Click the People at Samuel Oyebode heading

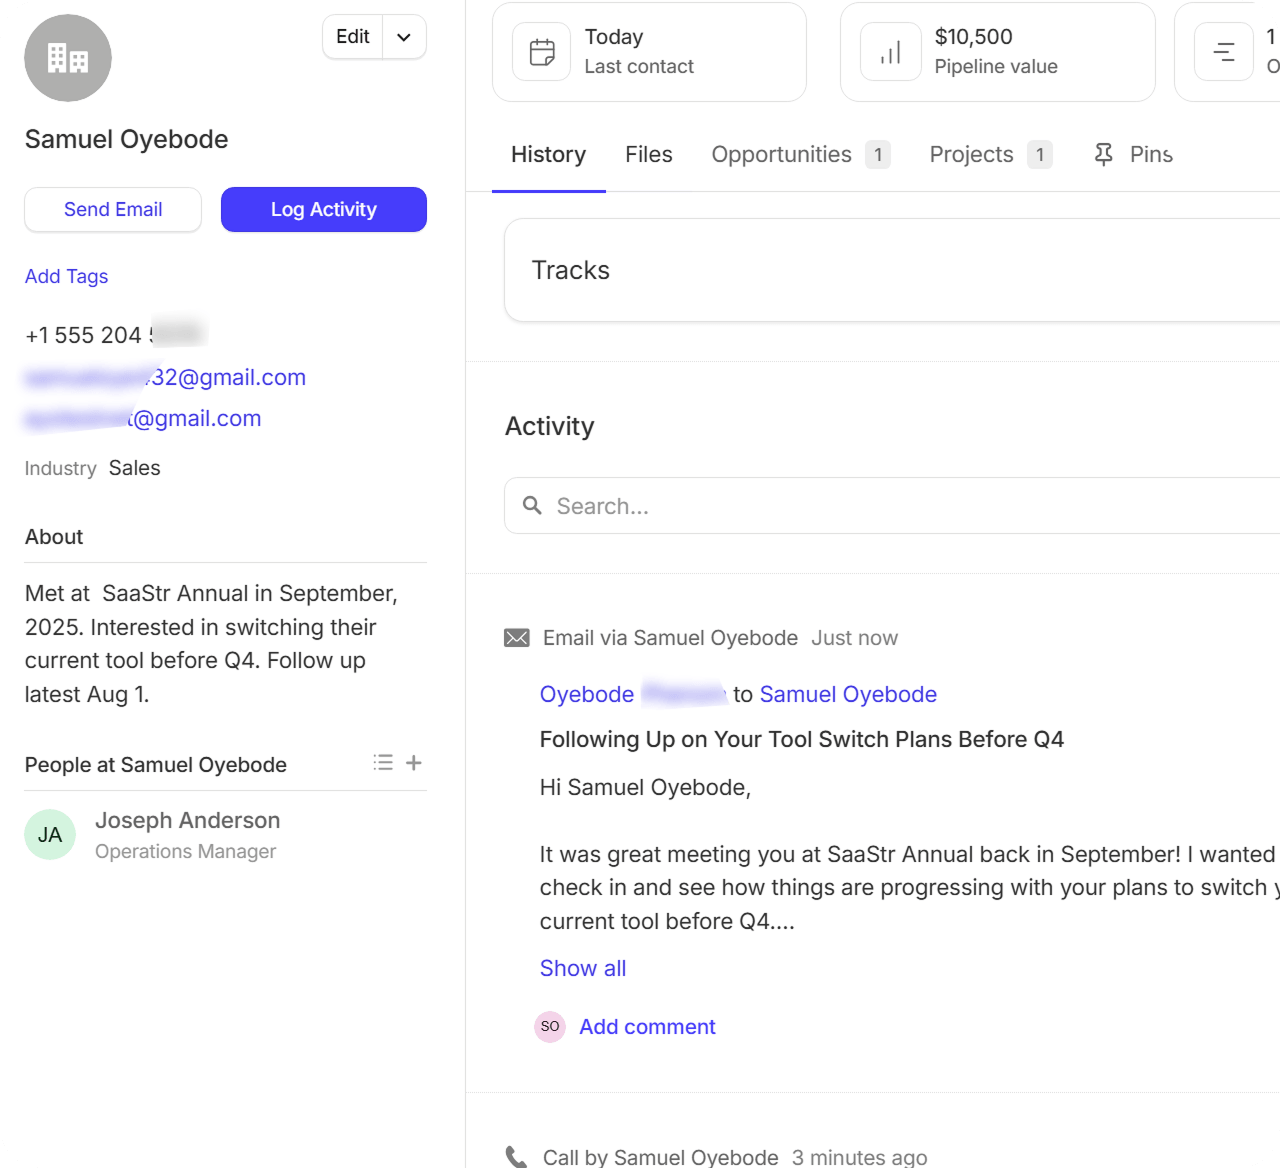(x=156, y=765)
